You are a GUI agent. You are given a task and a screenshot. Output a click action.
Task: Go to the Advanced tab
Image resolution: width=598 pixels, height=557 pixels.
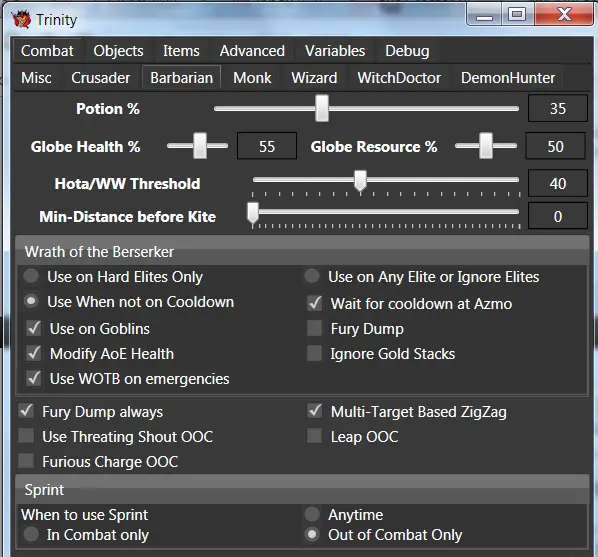pos(252,51)
